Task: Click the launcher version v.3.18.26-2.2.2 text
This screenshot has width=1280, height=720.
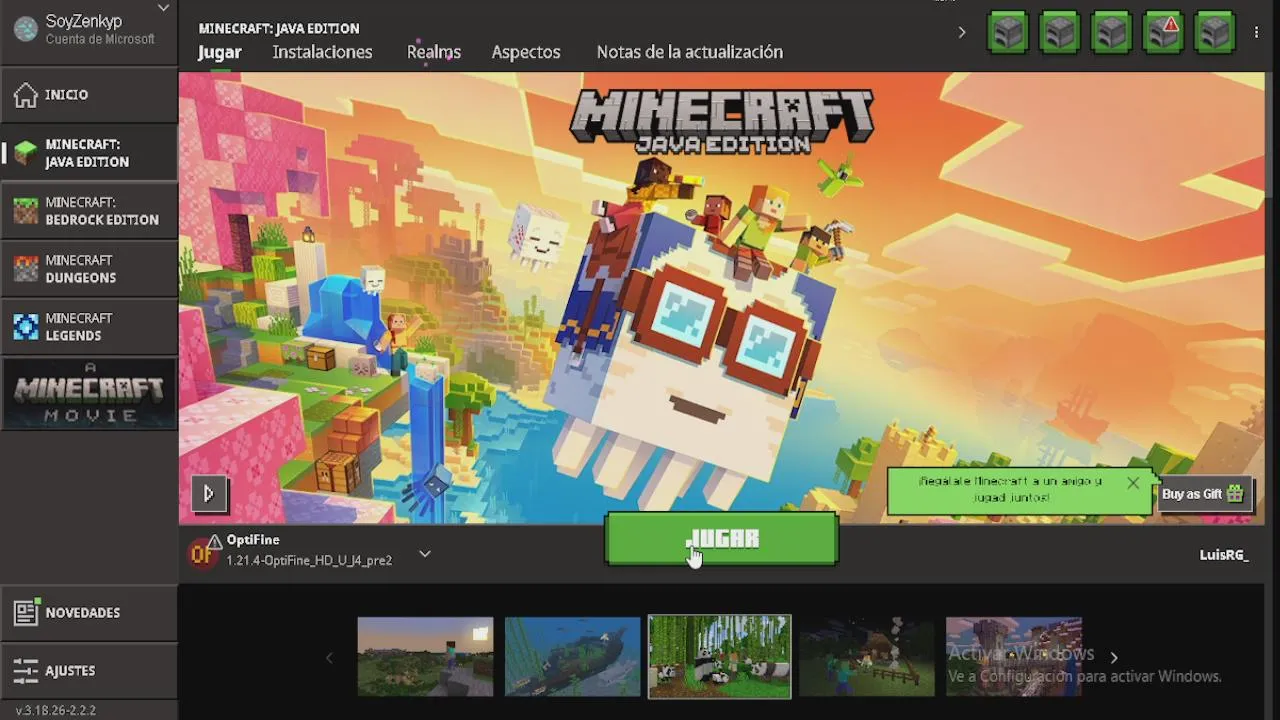Action: pyautogui.click(x=56, y=710)
